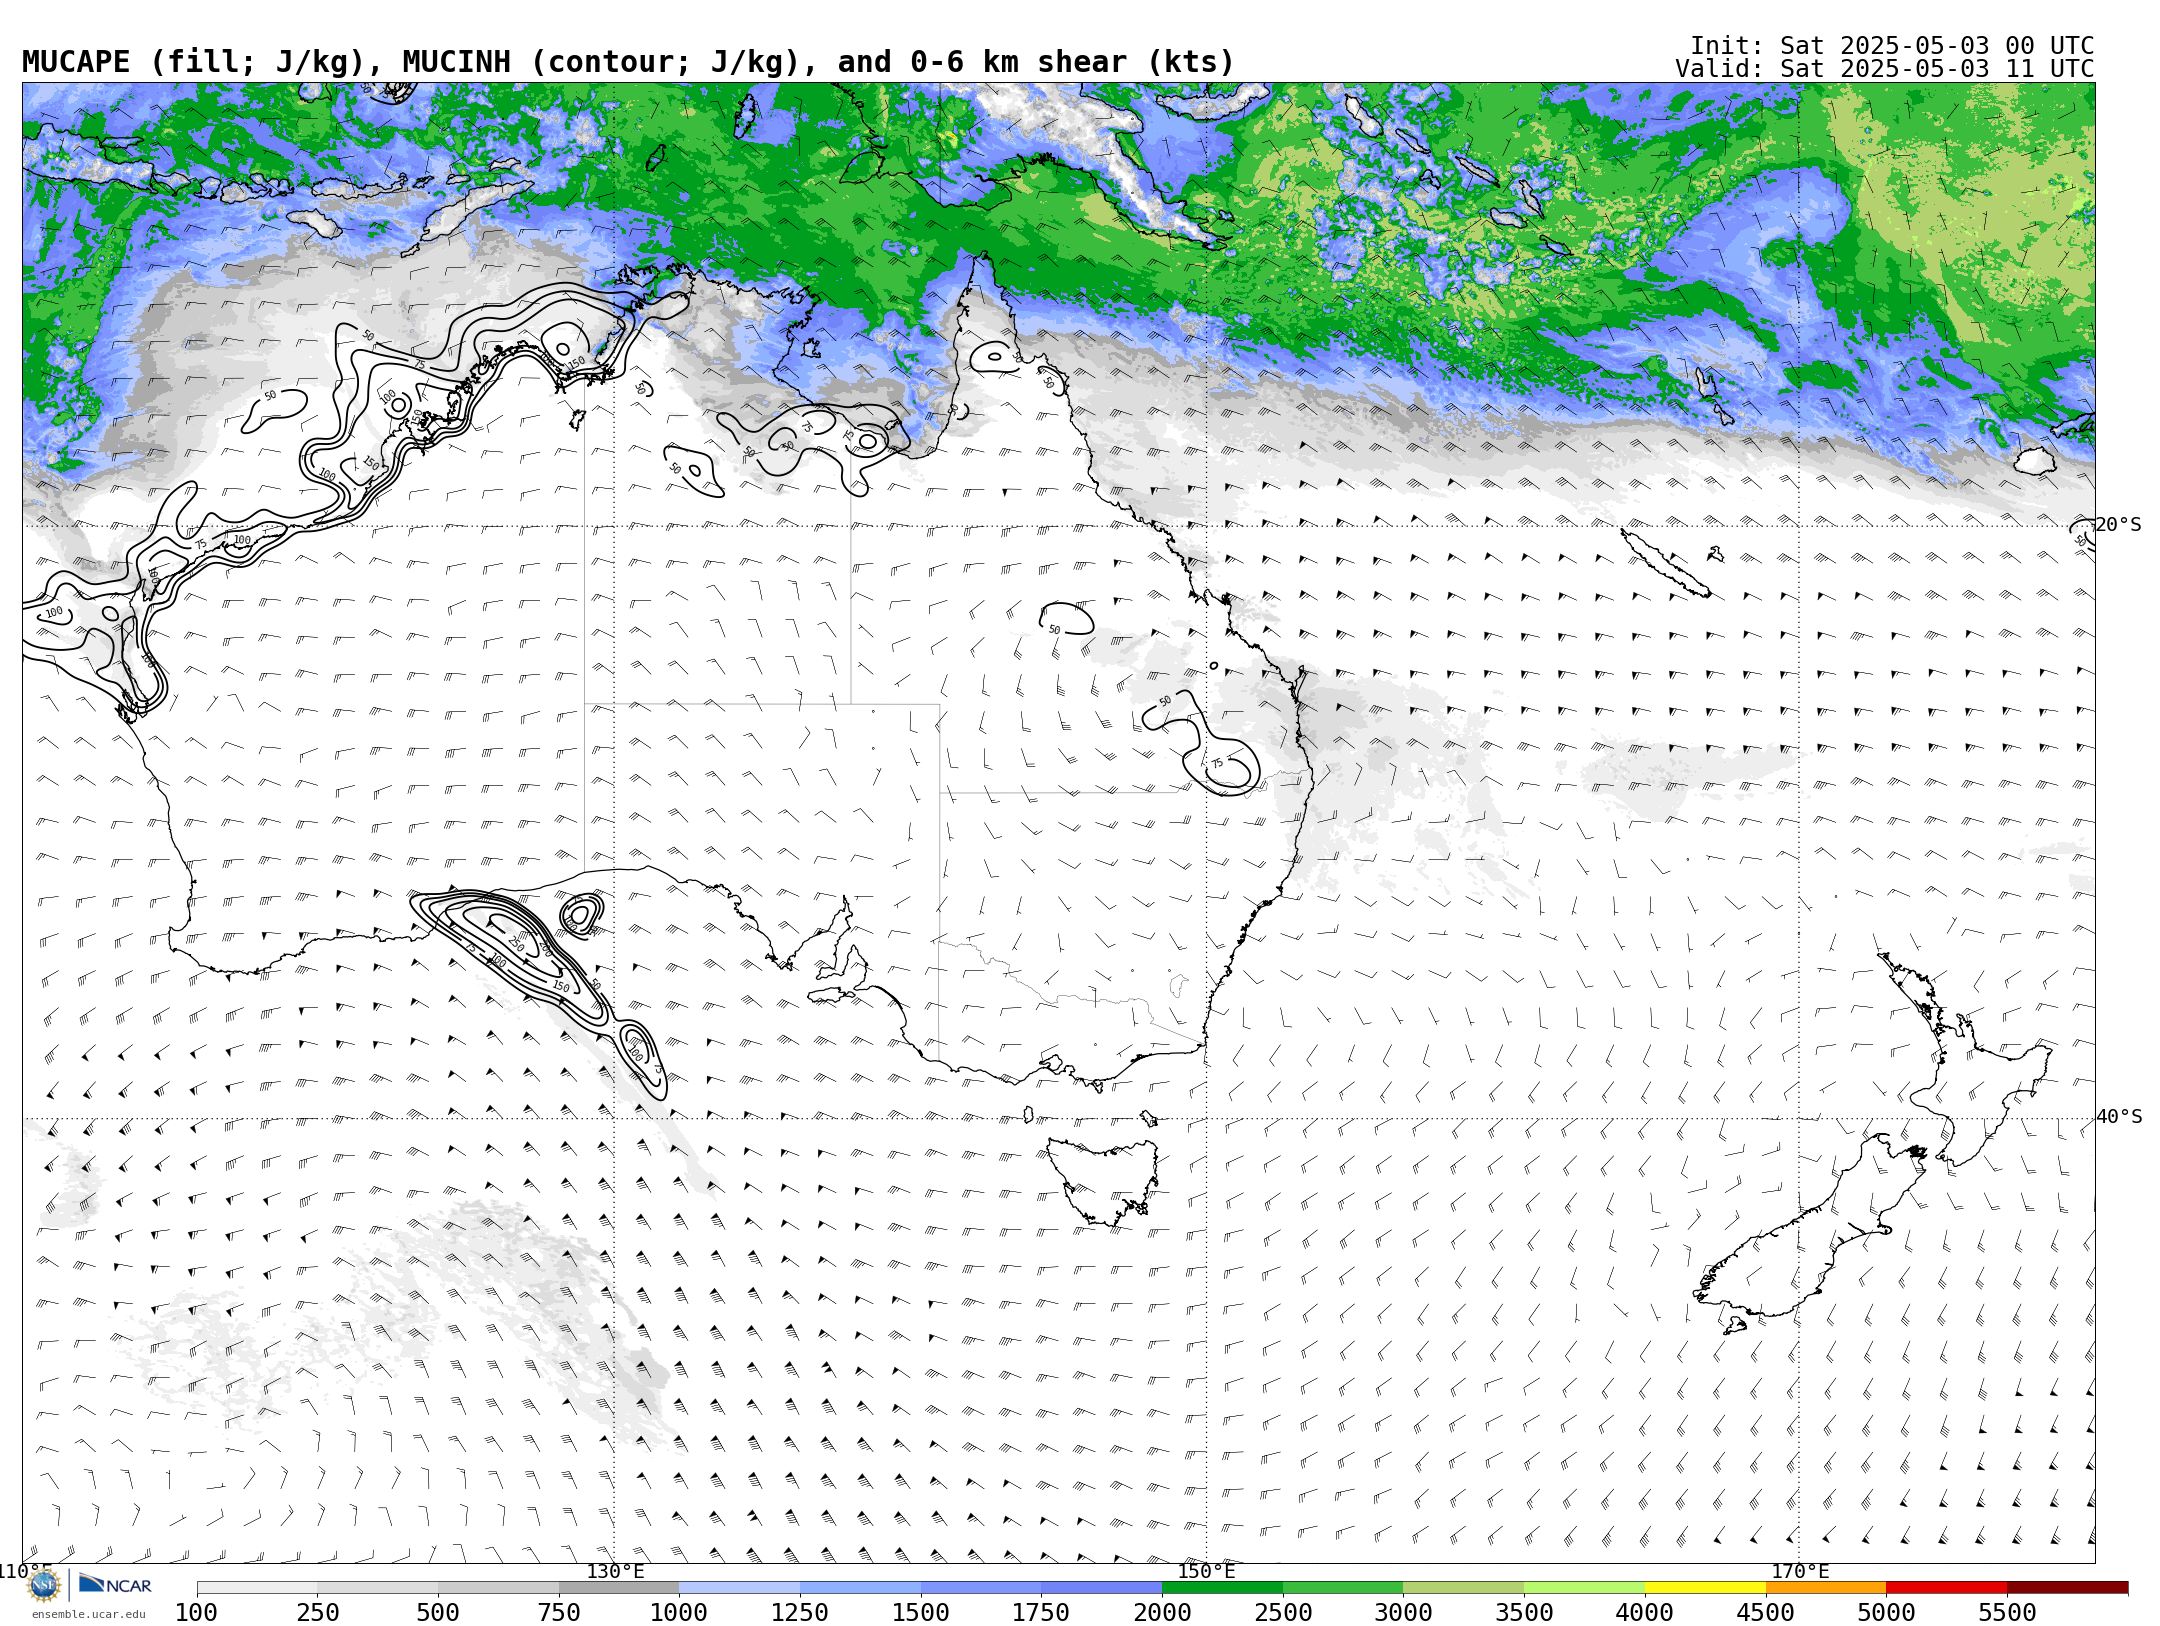Click the 5500 colorbar tick label
This screenshot has width=2160, height=1626.
pos(2007,1613)
